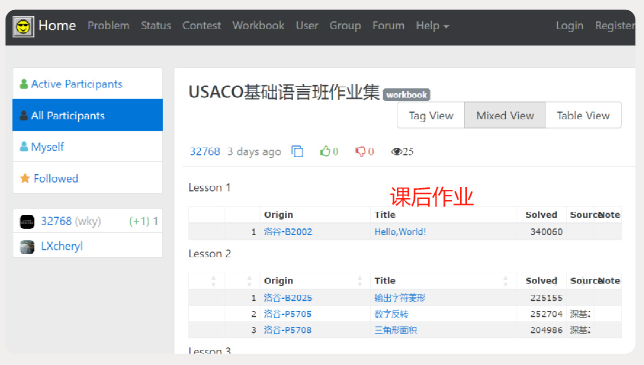Click the Lesson 1 heading
The image size is (644, 365).
[x=209, y=188]
